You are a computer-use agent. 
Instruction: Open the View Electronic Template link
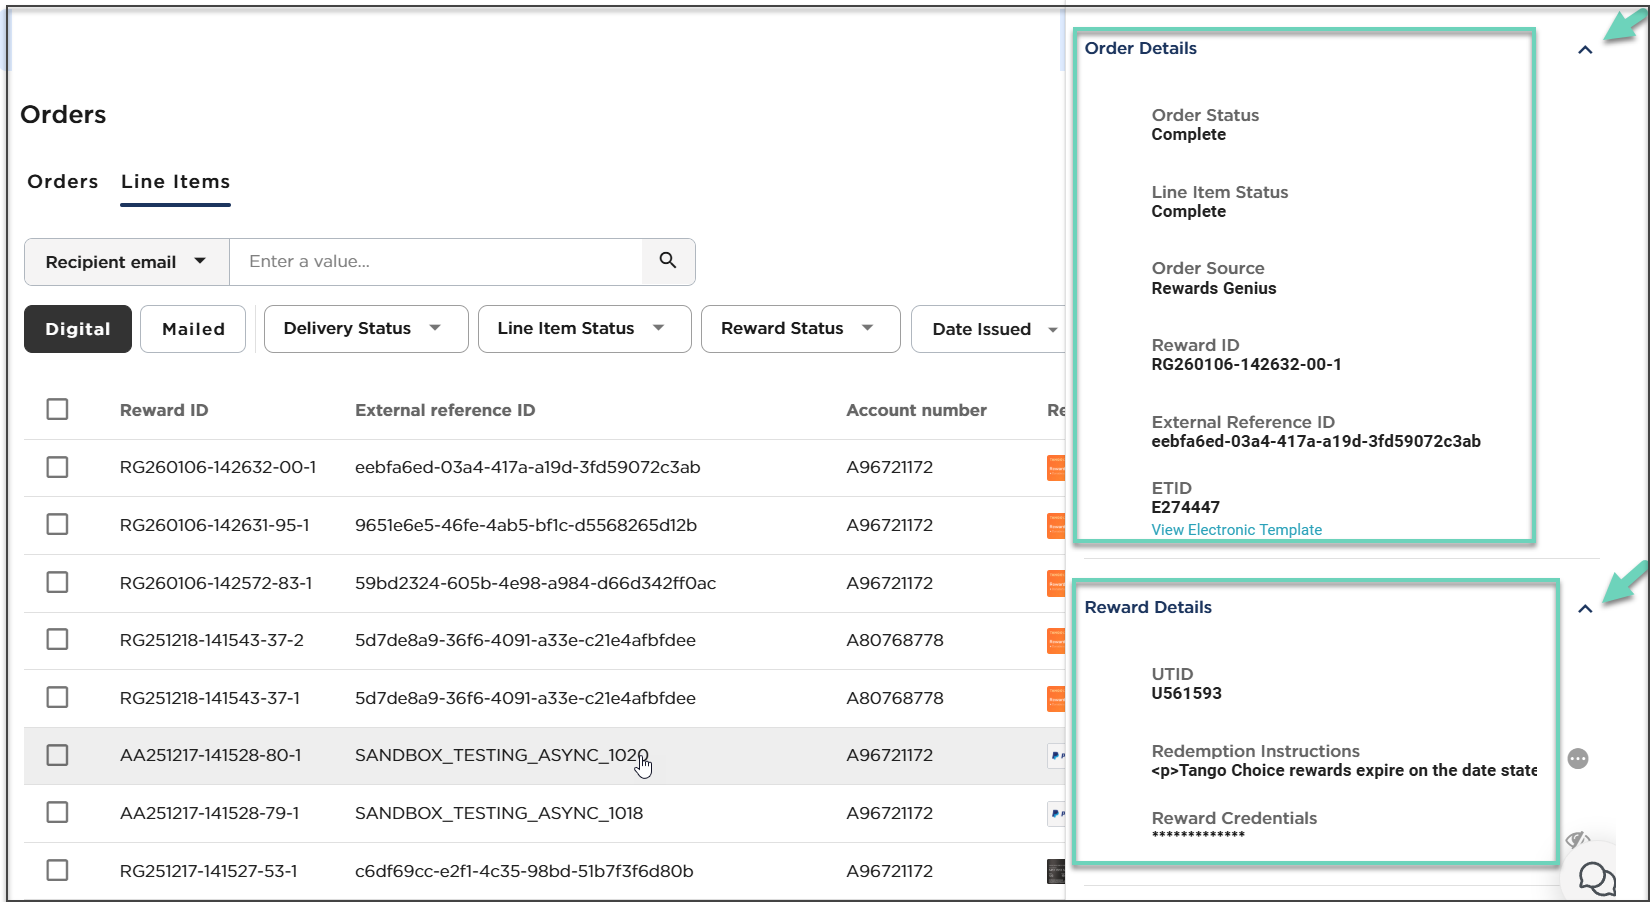pyautogui.click(x=1236, y=530)
